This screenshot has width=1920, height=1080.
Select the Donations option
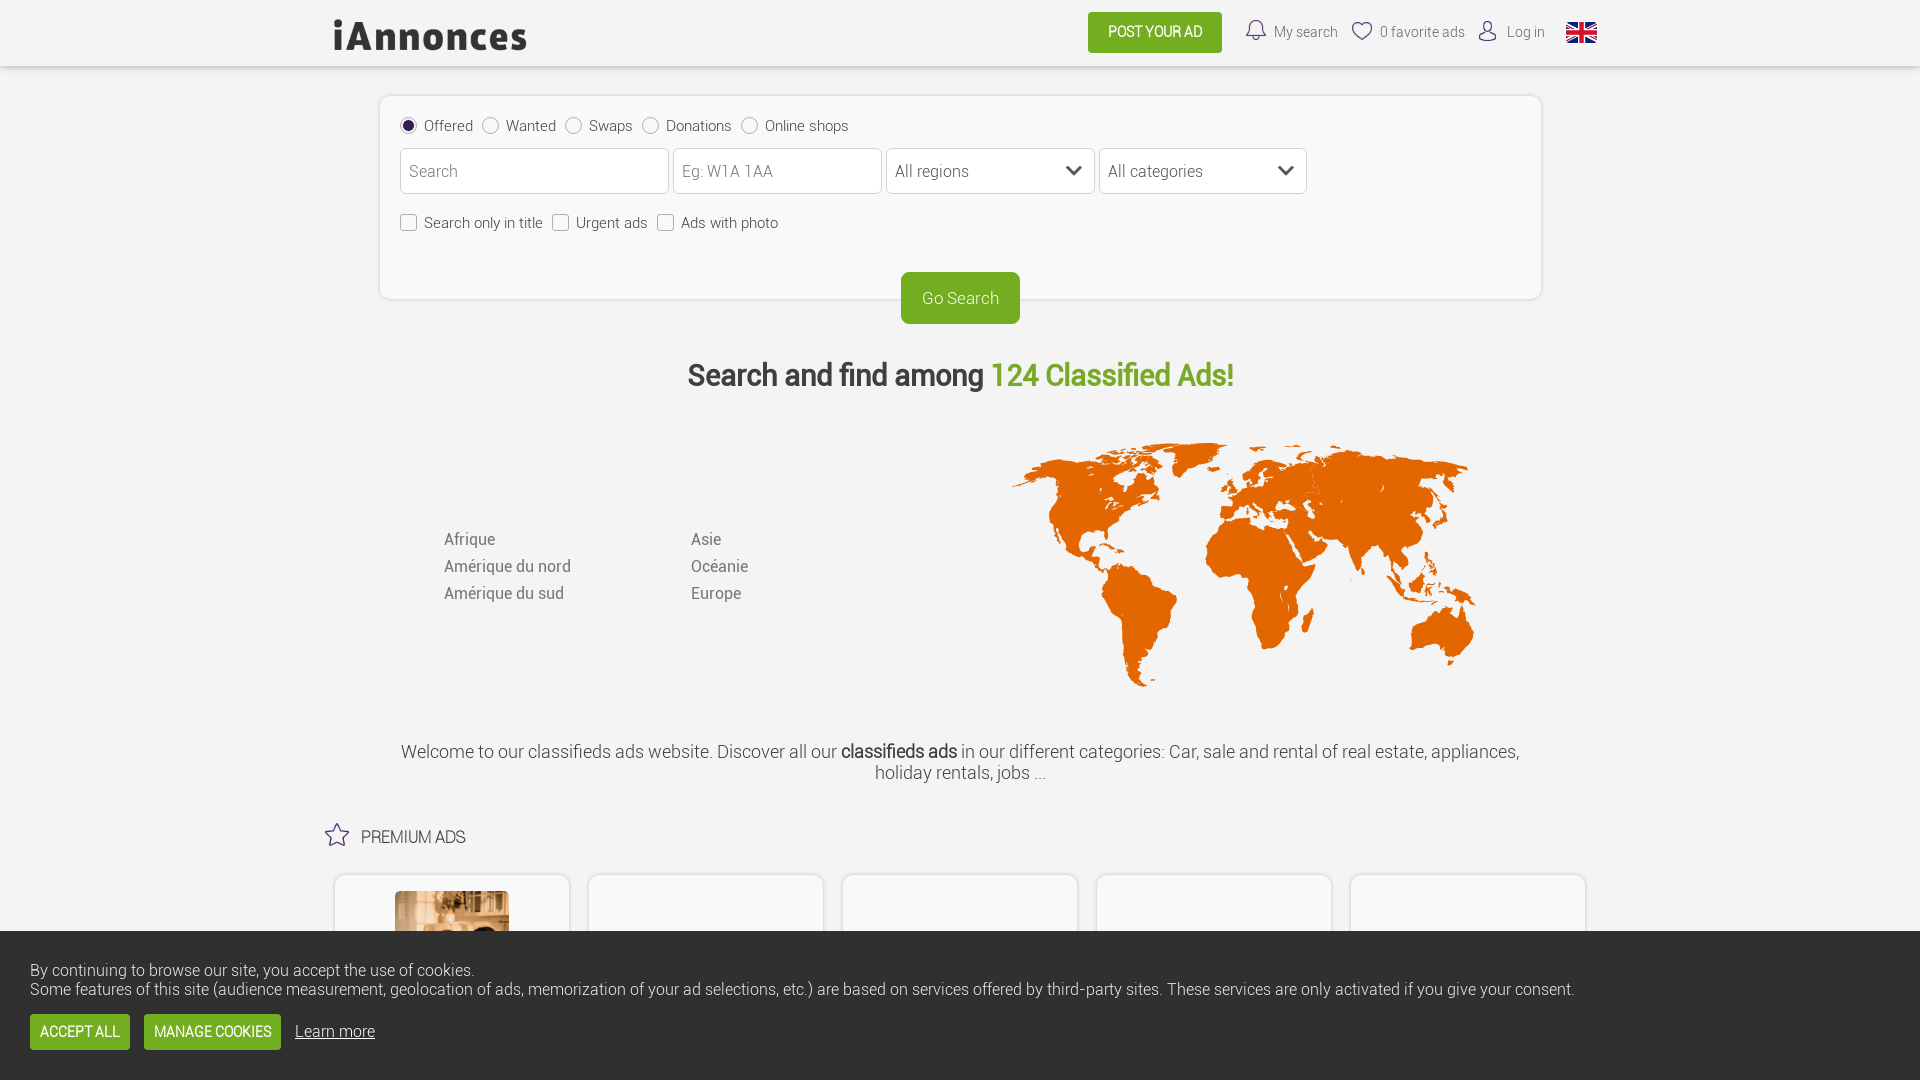click(x=650, y=125)
